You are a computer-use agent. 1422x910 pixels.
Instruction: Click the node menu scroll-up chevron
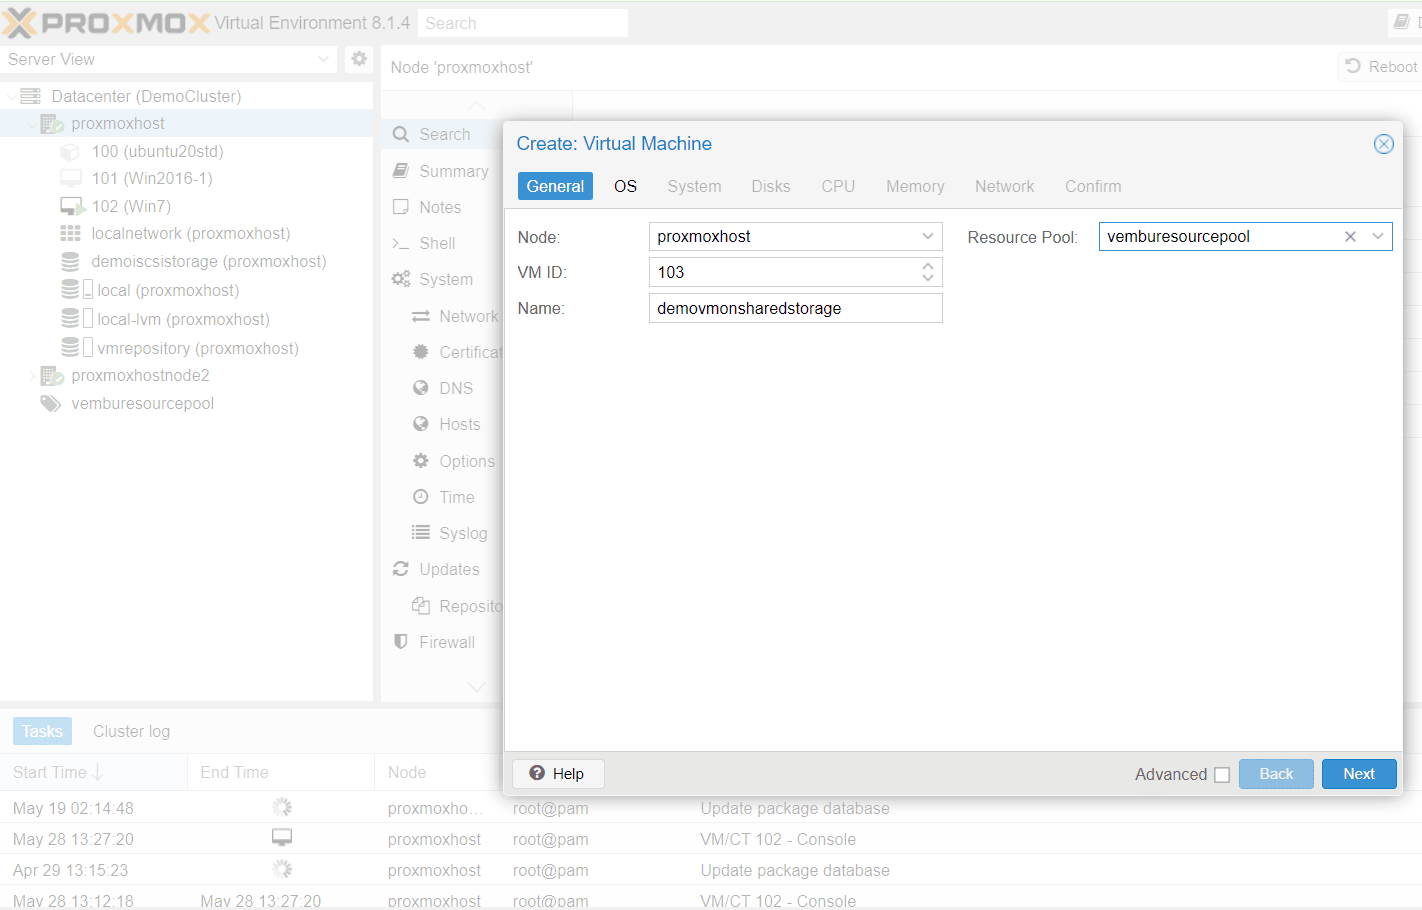[477, 106]
